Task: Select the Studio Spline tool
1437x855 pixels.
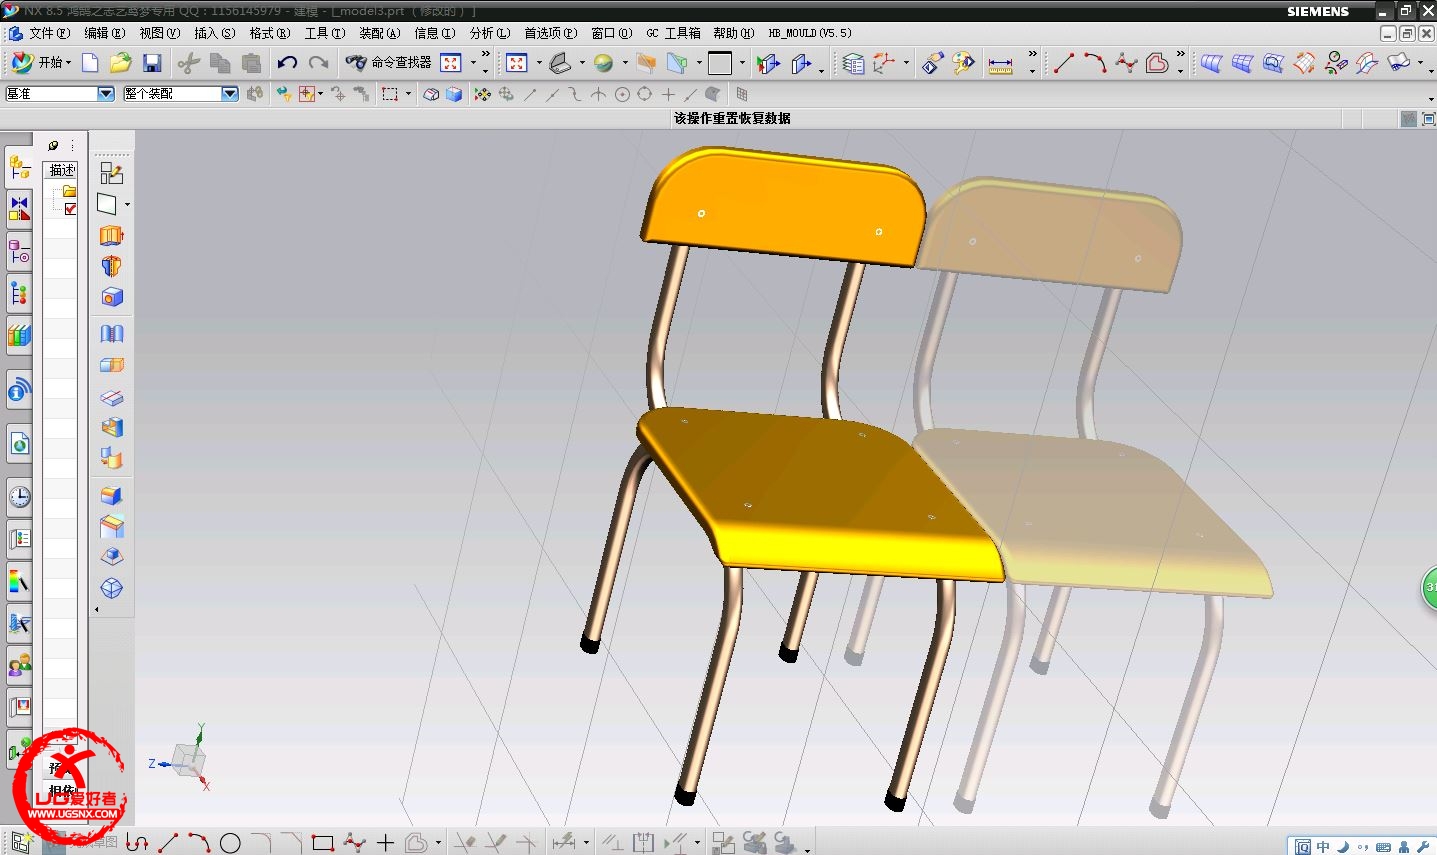Action: click(1126, 64)
